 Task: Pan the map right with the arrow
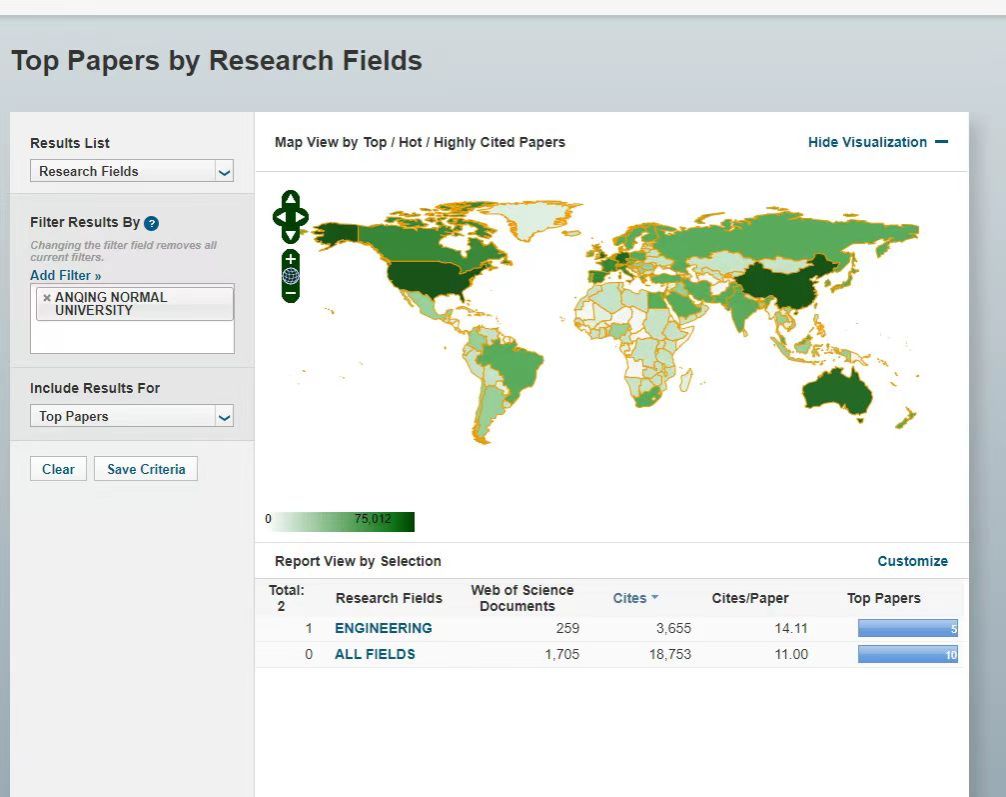pyautogui.click(x=302, y=217)
